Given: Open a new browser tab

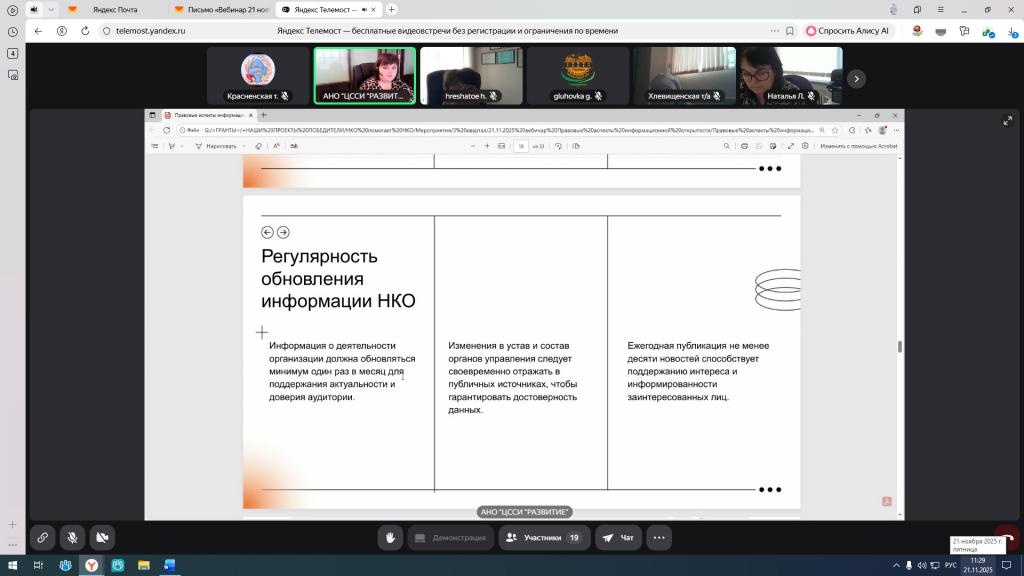Looking at the screenshot, I should pyautogui.click(x=391, y=9).
